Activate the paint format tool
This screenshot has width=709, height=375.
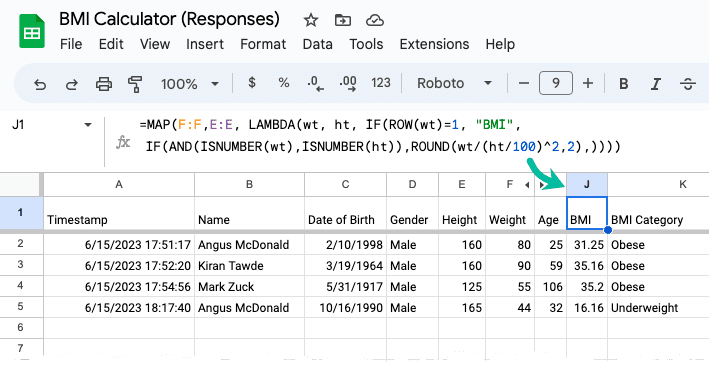pos(135,84)
